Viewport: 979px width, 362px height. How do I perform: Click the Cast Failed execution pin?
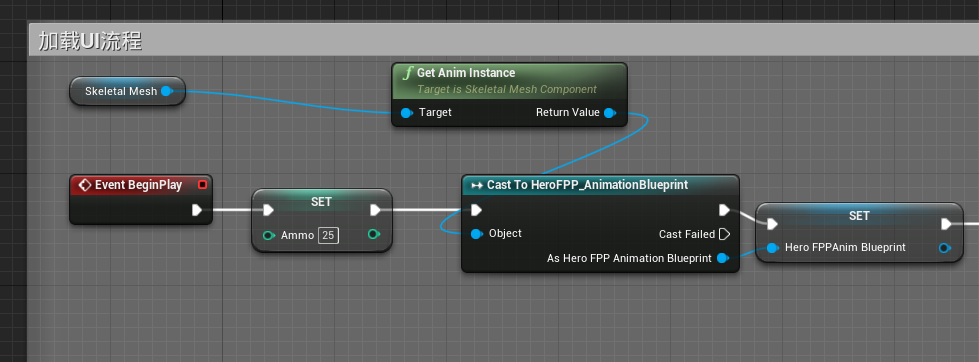[x=724, y=234]
